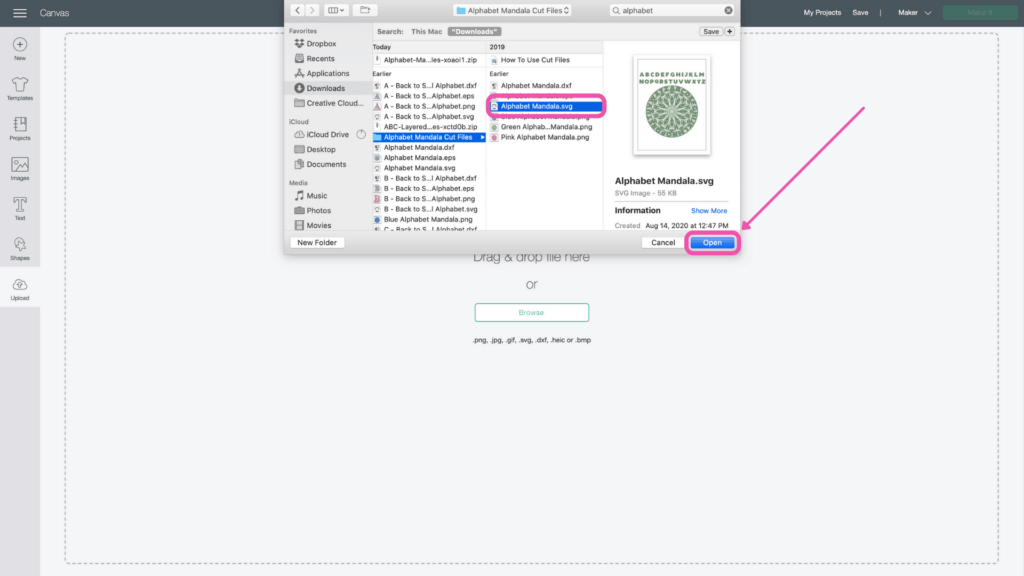Select Music under Media

click(312, 196)
